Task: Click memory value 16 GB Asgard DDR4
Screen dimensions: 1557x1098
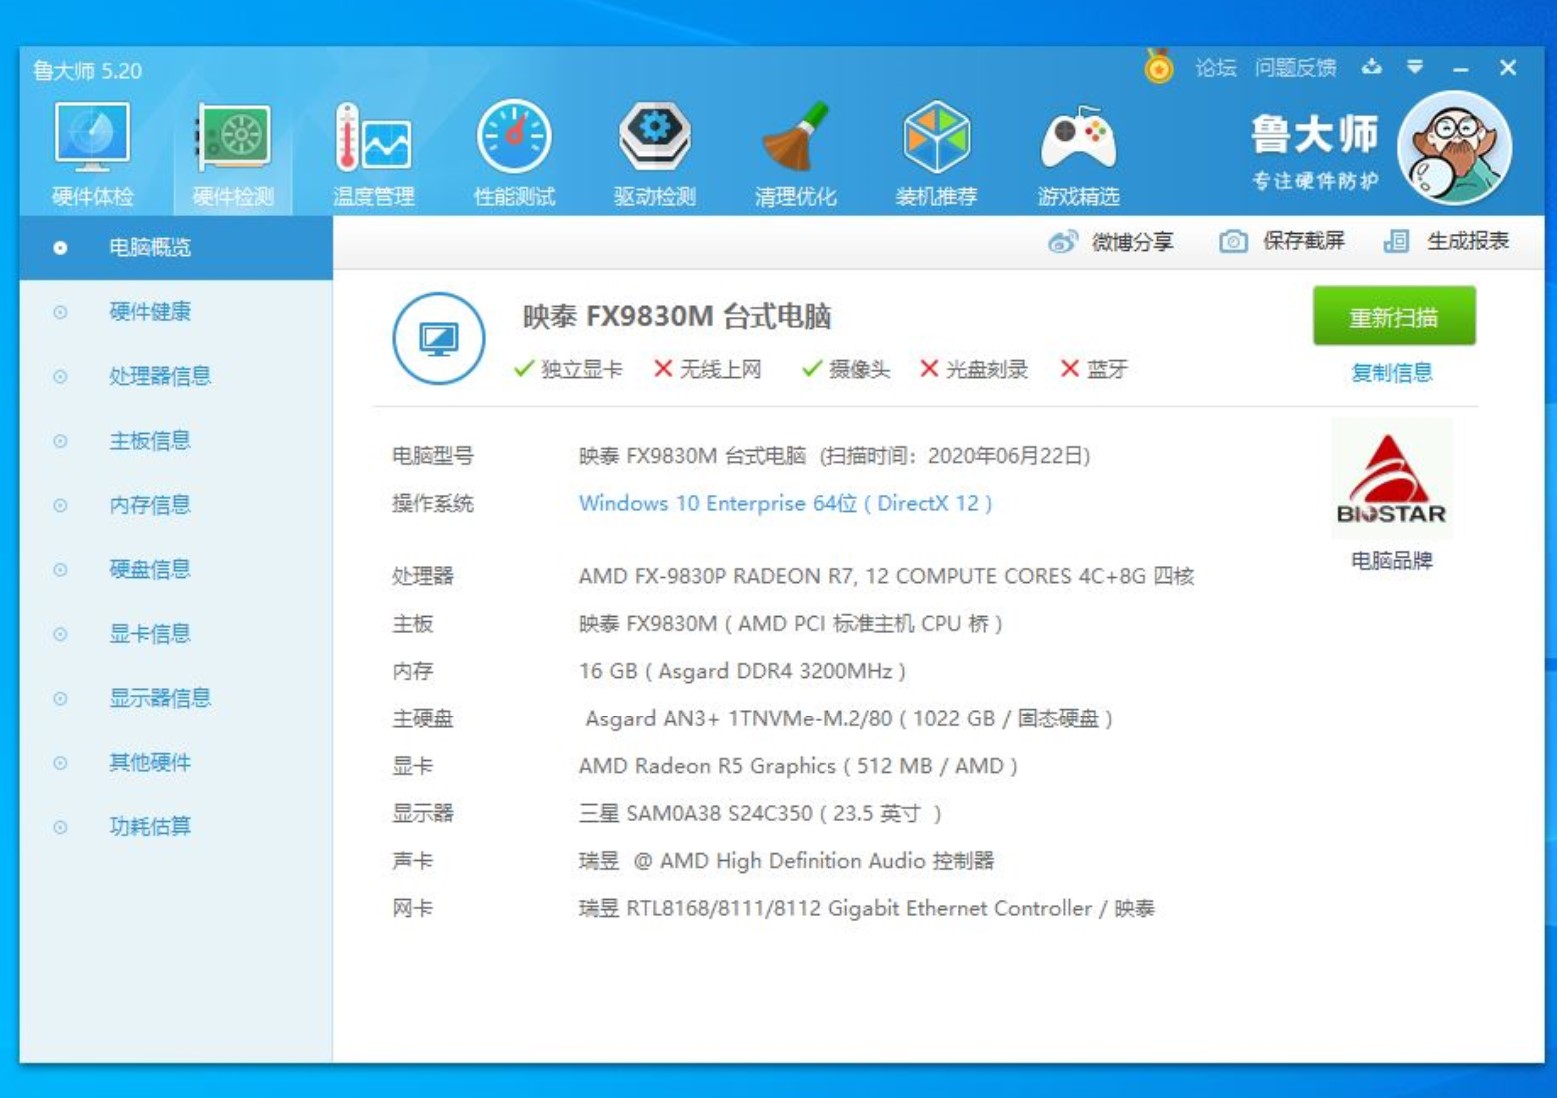Action: pos(742,671)
